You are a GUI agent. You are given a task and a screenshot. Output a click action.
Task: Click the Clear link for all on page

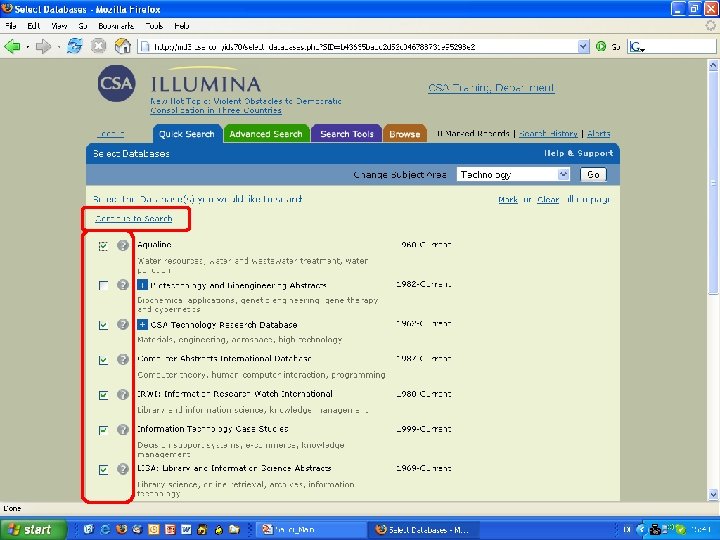[x=548, y=199]
